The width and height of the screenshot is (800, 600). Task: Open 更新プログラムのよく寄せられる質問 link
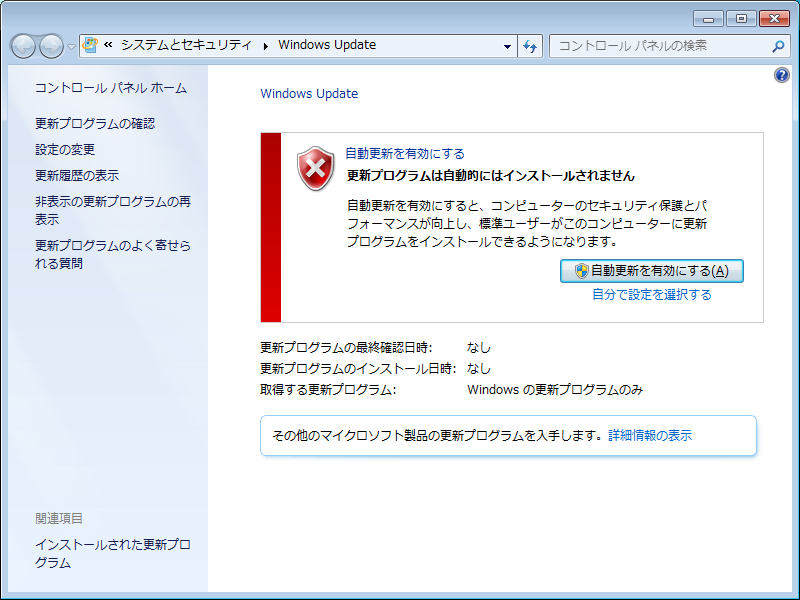[x=113, y=254]
